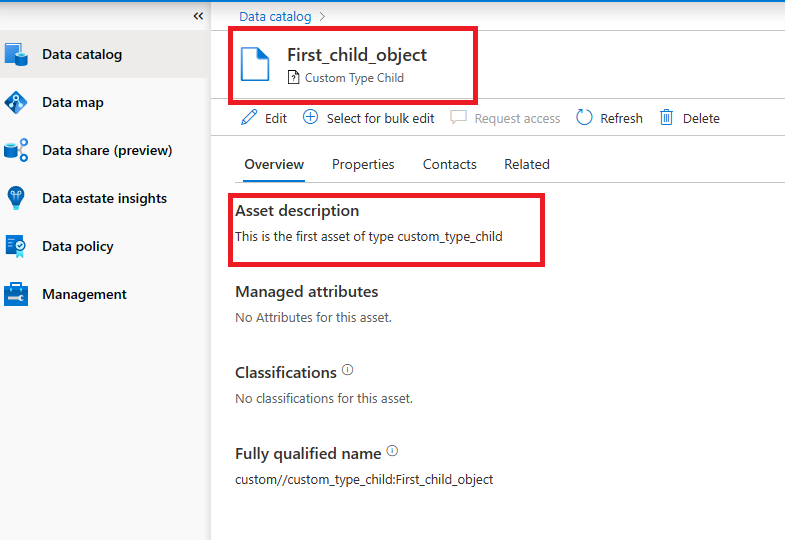Click the chevron after Data catalog breadcrumb
The height and width of the screenshot is (540, 785).
(323, 17)
